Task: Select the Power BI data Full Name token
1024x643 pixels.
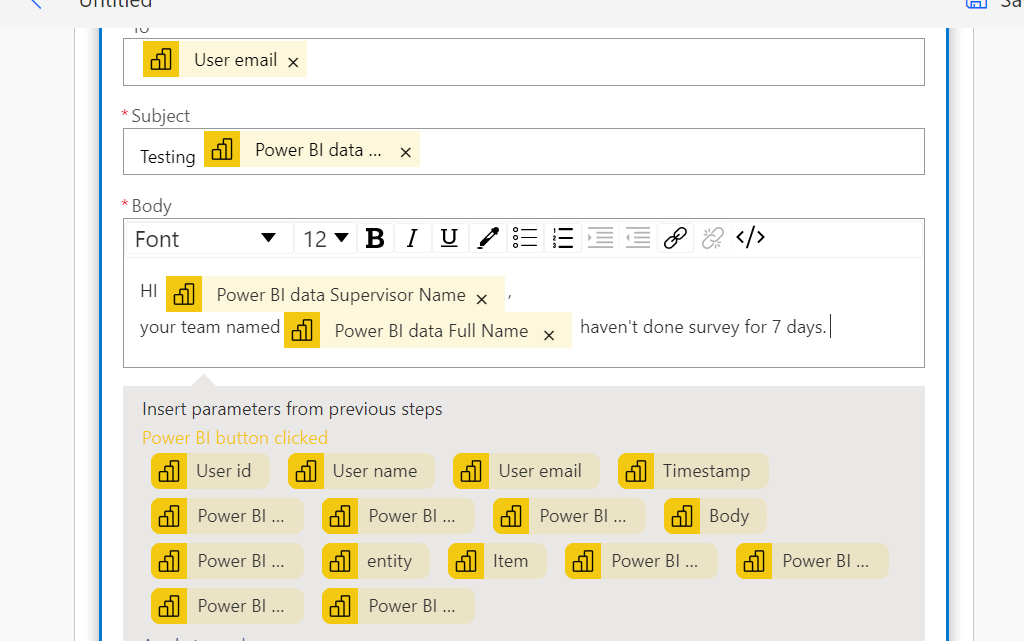Action: [x=428, y=330]
